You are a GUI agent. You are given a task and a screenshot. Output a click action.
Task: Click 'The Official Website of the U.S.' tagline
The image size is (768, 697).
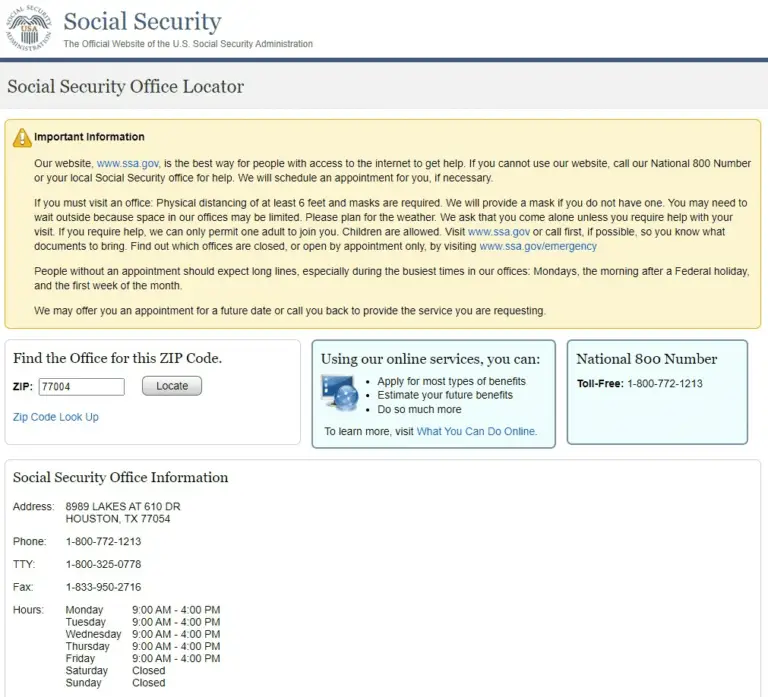tap(188, 44)
